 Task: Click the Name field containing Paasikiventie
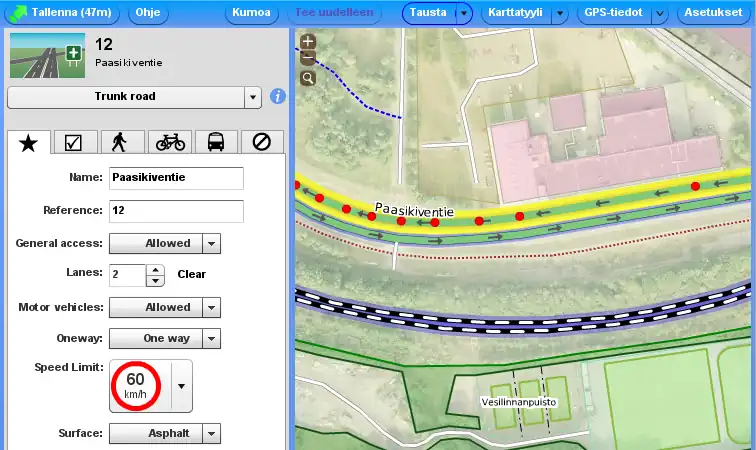click(176, 178)
